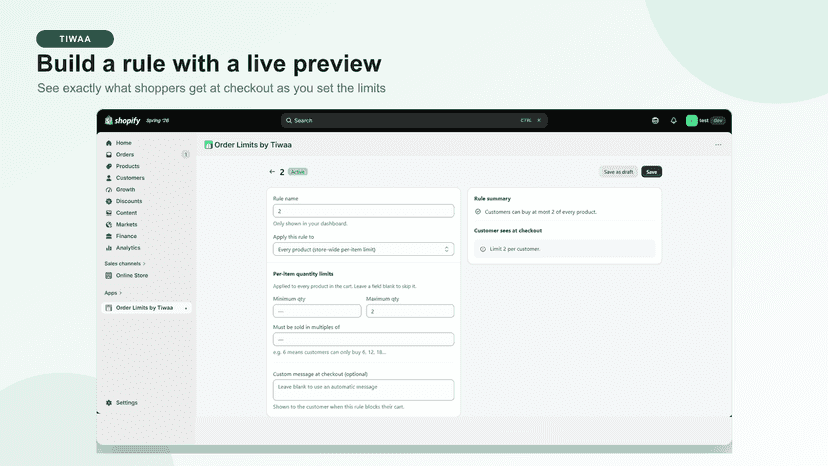
Task: Click the Discounts badge icon
Action: 109,201
